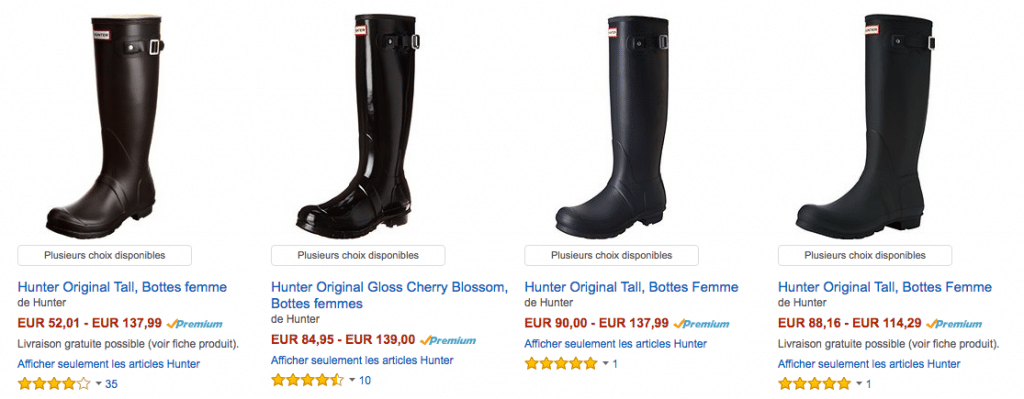Viewport: 1024px width, 399px height.
Task: Open the first Plusieurs choix disponibles button
Action: pyautogui.click(x=104, y=255)
